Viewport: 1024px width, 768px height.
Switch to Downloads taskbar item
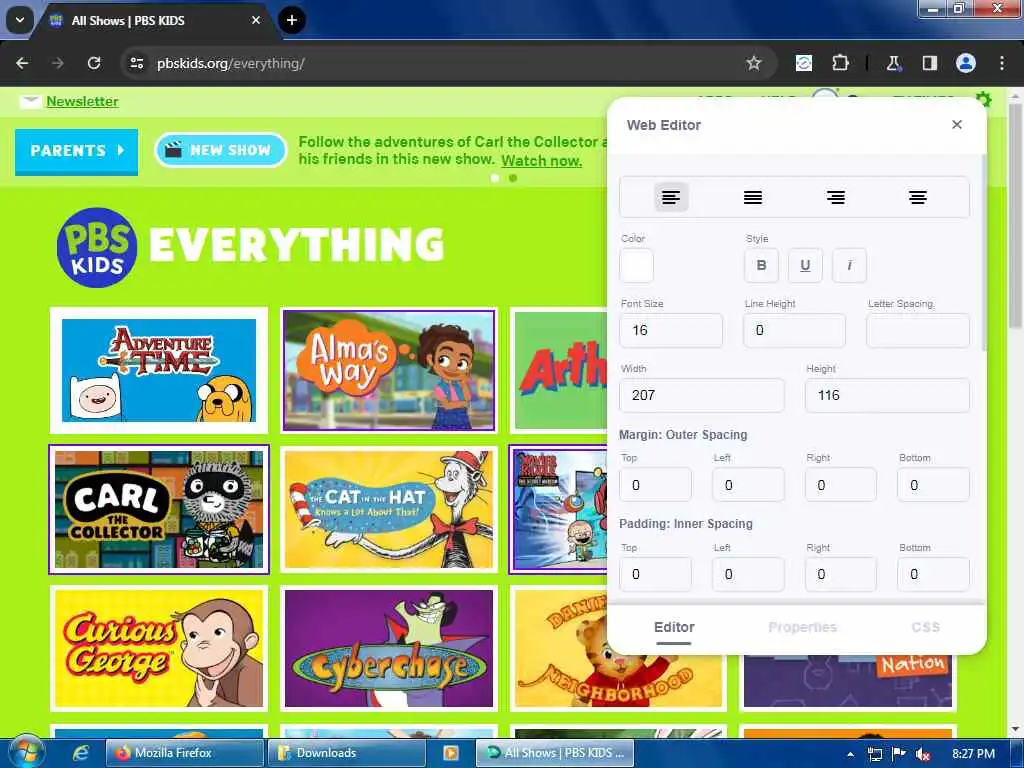(x=347, y=753)
